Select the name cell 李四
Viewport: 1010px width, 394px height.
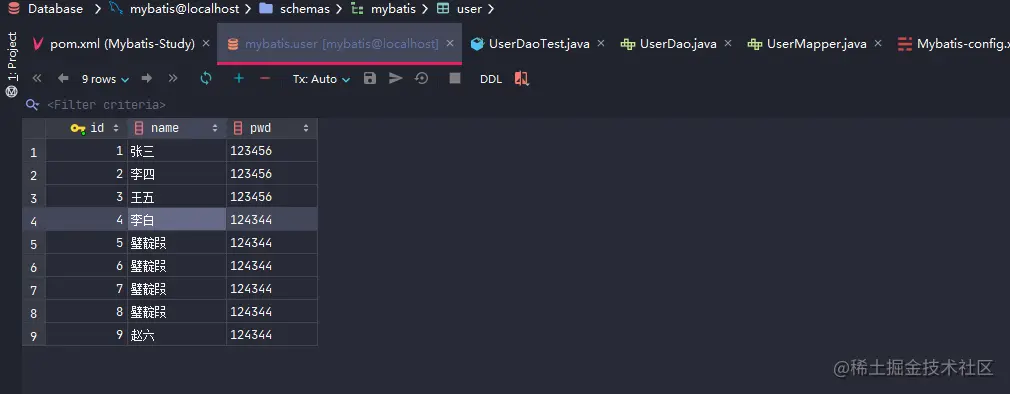click(176, 174)
